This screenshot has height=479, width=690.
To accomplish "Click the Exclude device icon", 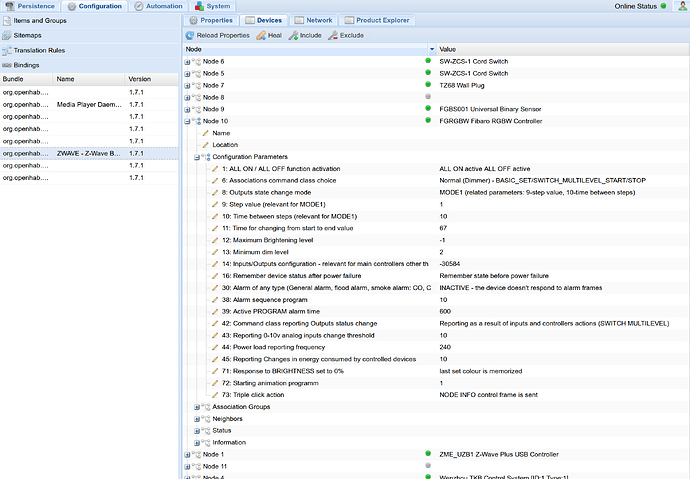I will coord(333,35).
